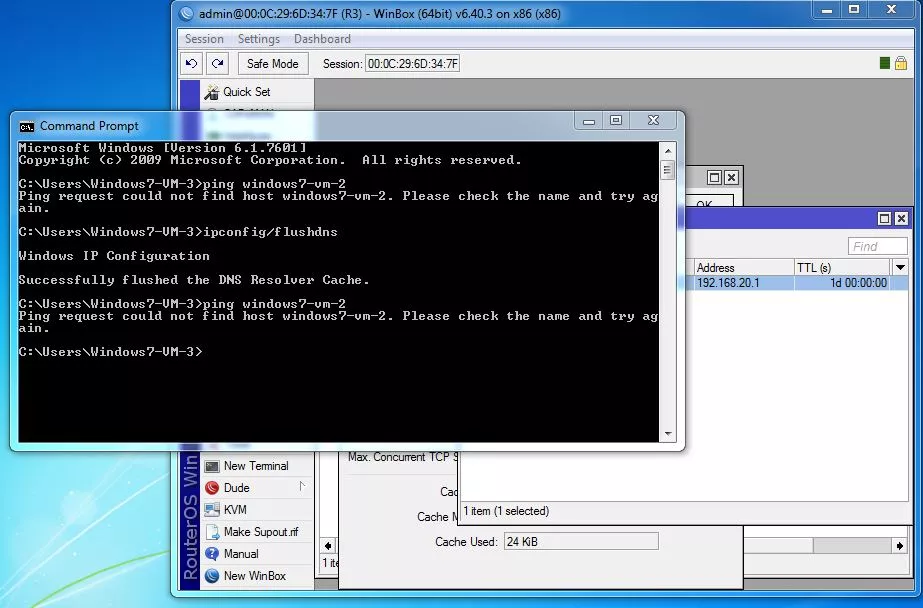This screenshot has width=923, height=608.
Task: Open the column chooser dropdown arrow
Action: pyautogui.click(x=900, y=267)
